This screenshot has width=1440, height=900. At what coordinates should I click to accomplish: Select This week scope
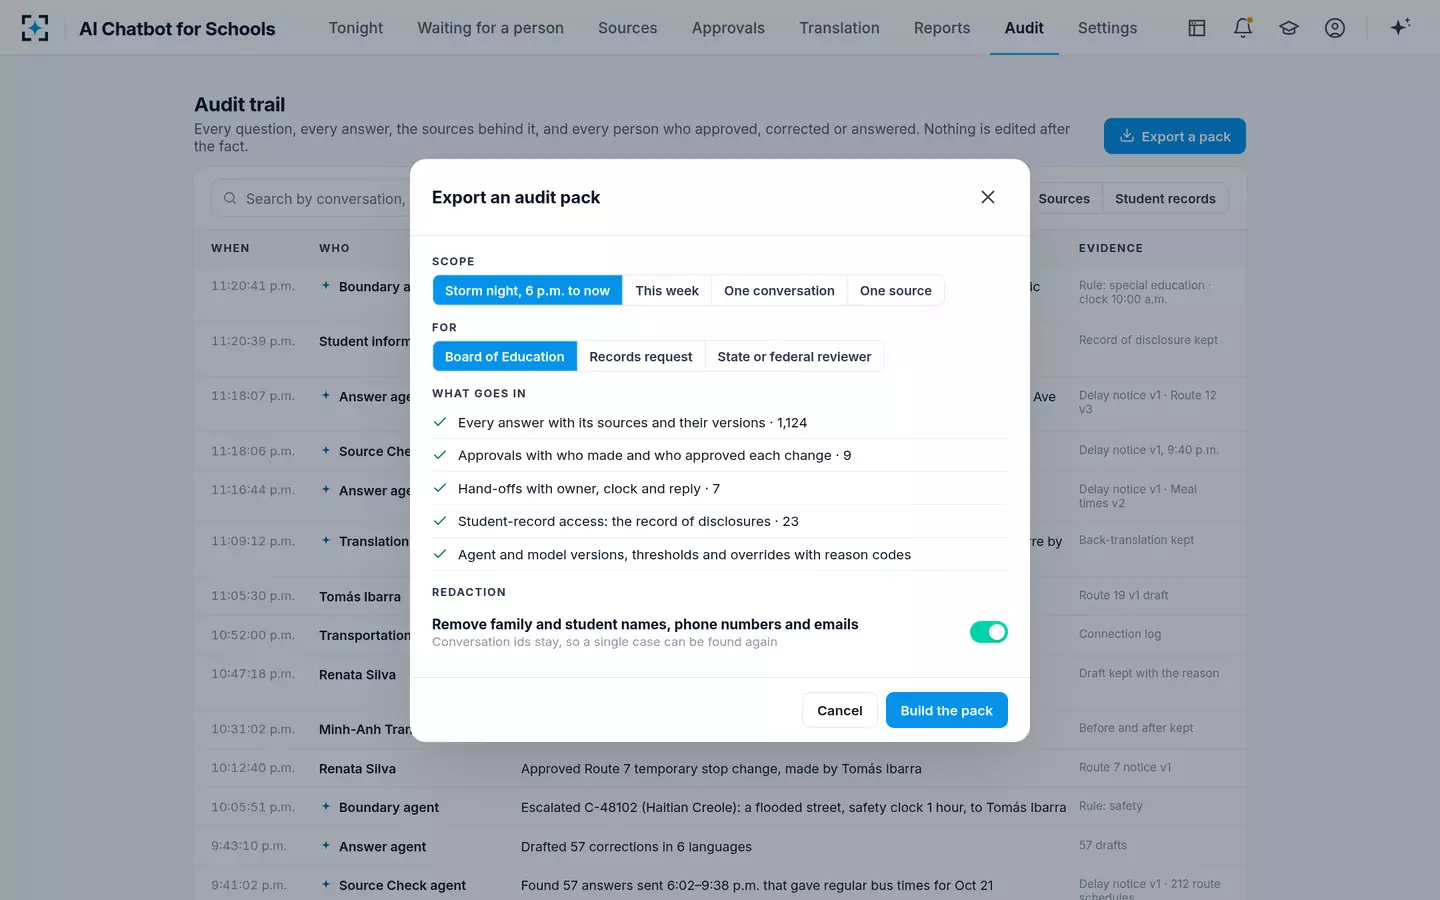pos(667,290)
